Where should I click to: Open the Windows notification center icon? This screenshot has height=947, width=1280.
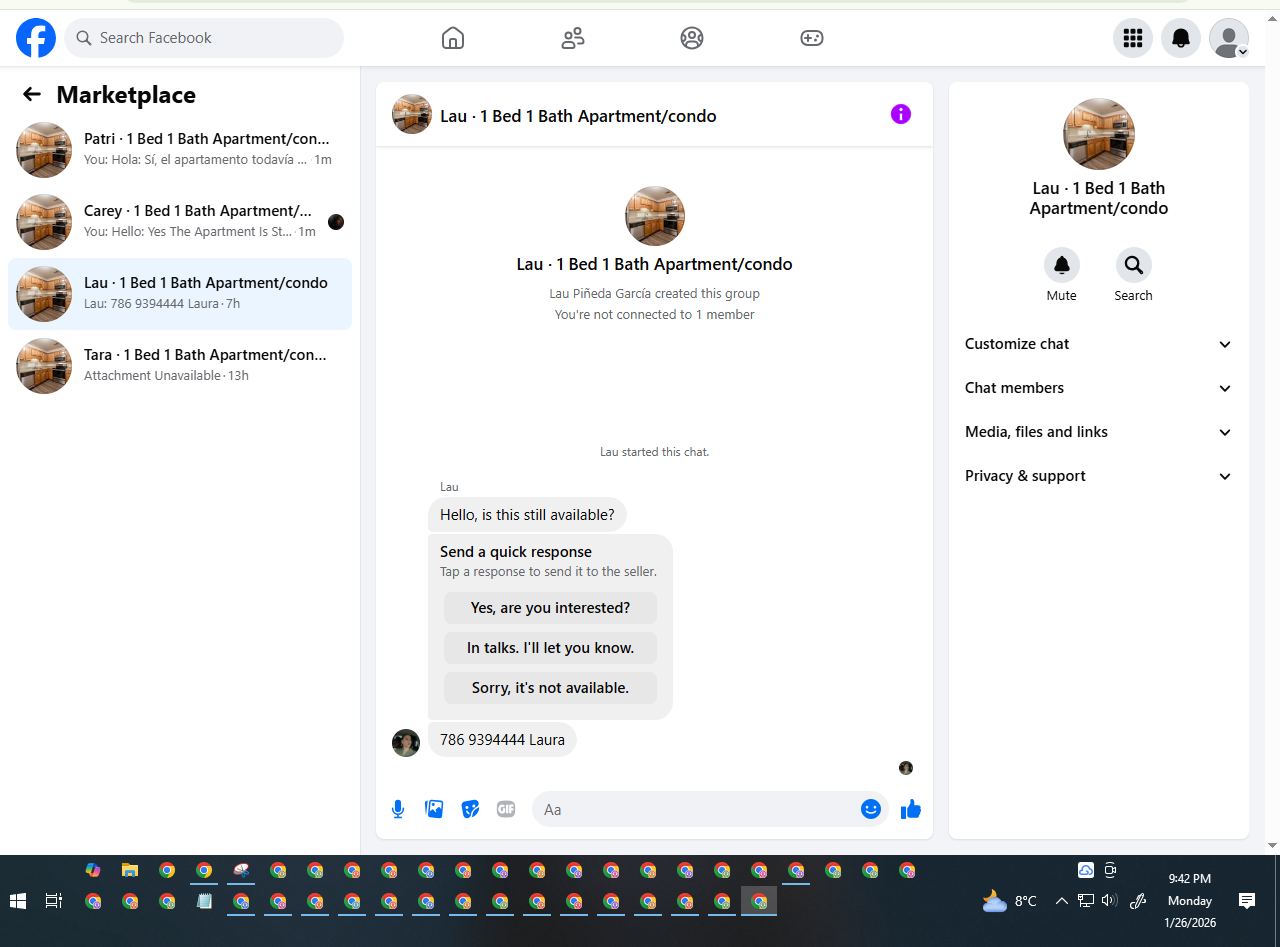point(1247,901)
